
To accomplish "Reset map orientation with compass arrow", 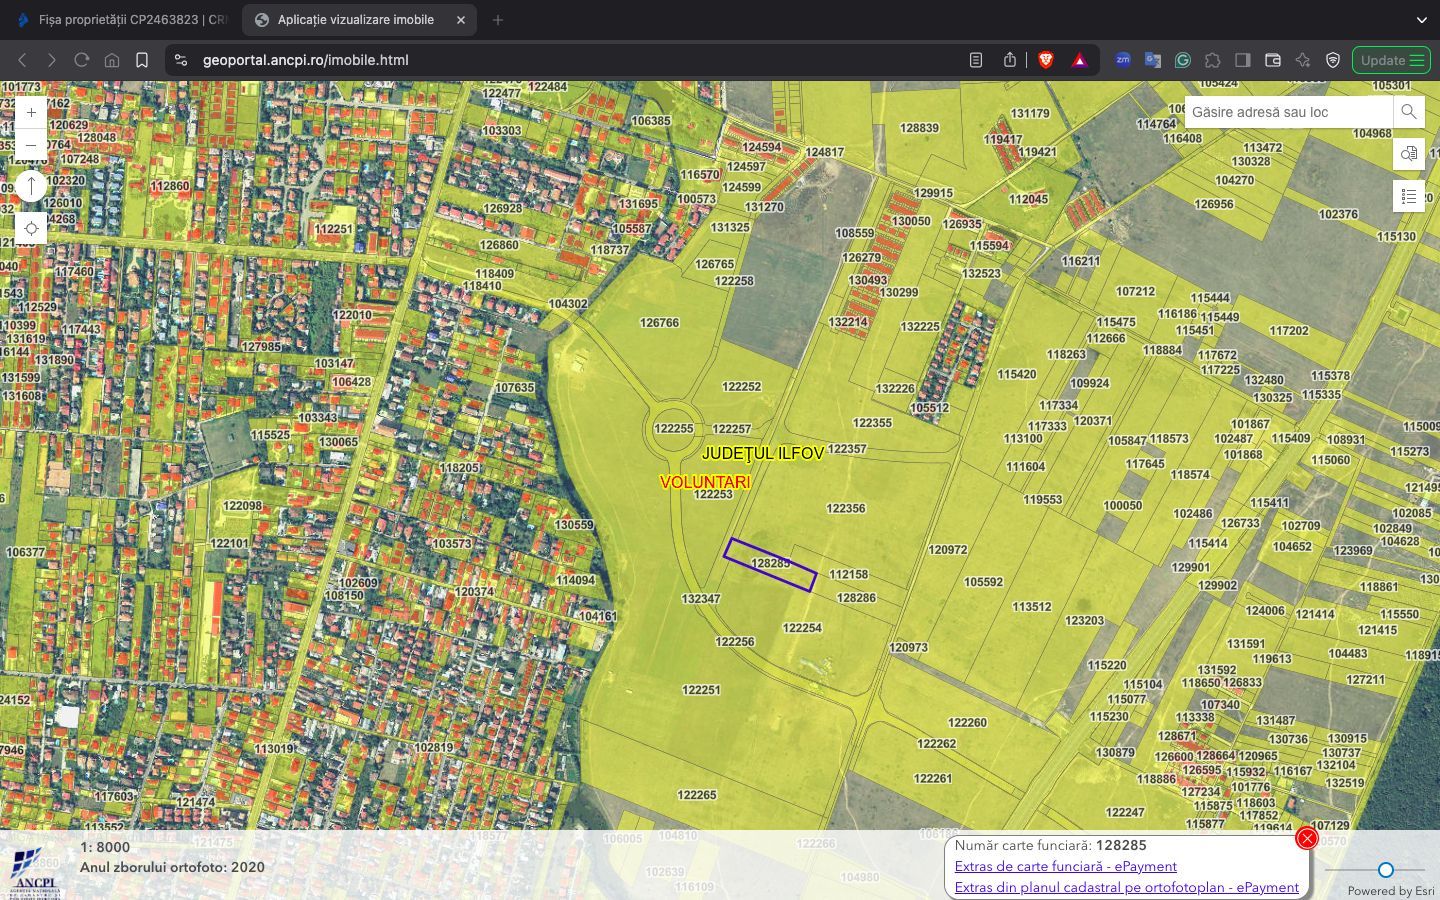I will (x=31, y=186).
